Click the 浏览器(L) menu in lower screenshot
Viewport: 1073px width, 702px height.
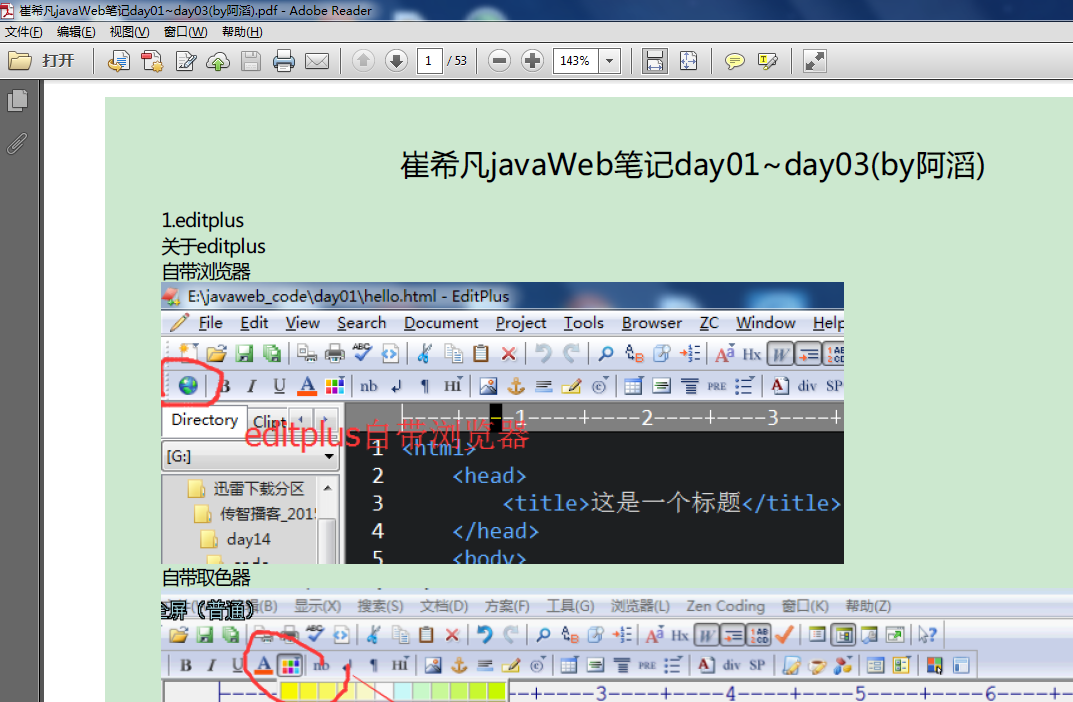(x=640, y=606)
